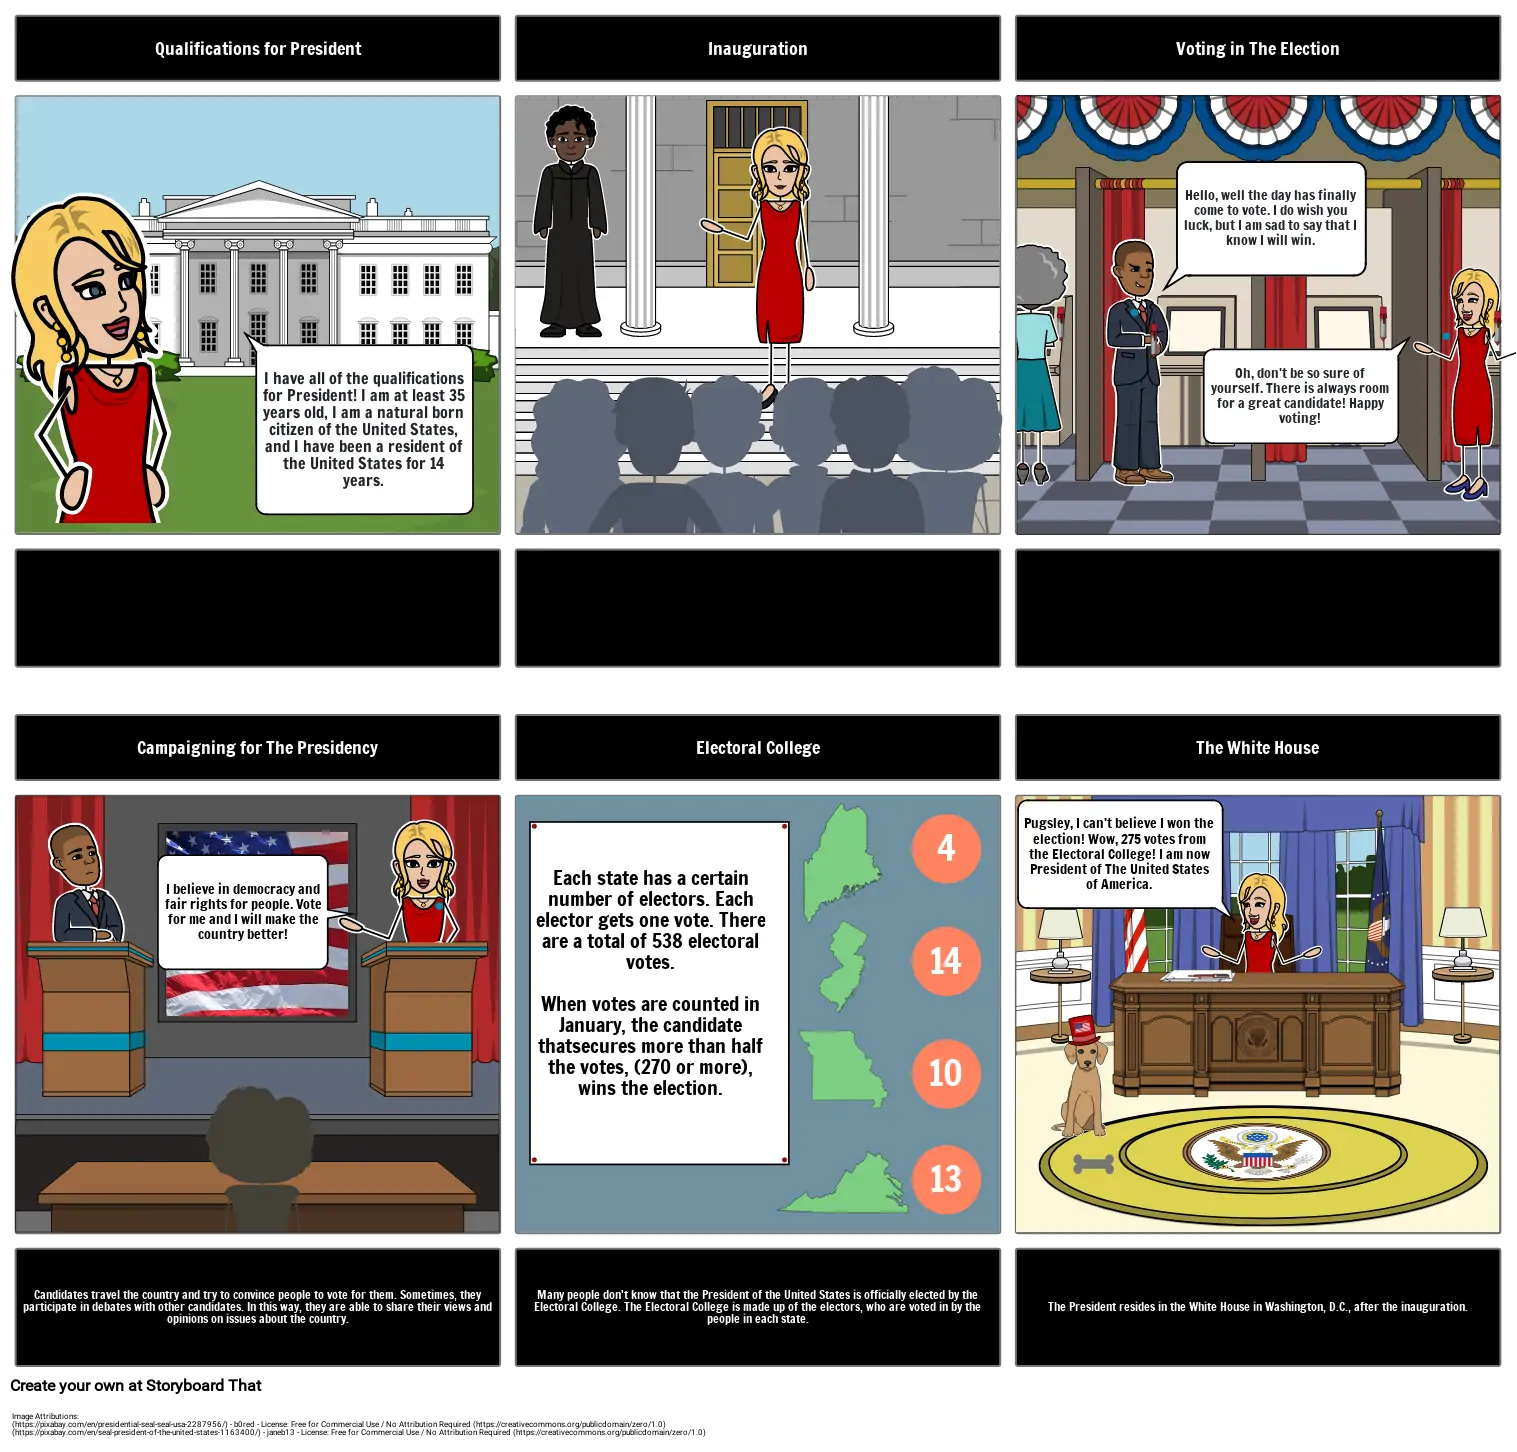Open the 'Create your own at Storyboard That' link
Image resolution: width=1517 pixels, height=1452 pixels.
click(x=136, y=1386)
